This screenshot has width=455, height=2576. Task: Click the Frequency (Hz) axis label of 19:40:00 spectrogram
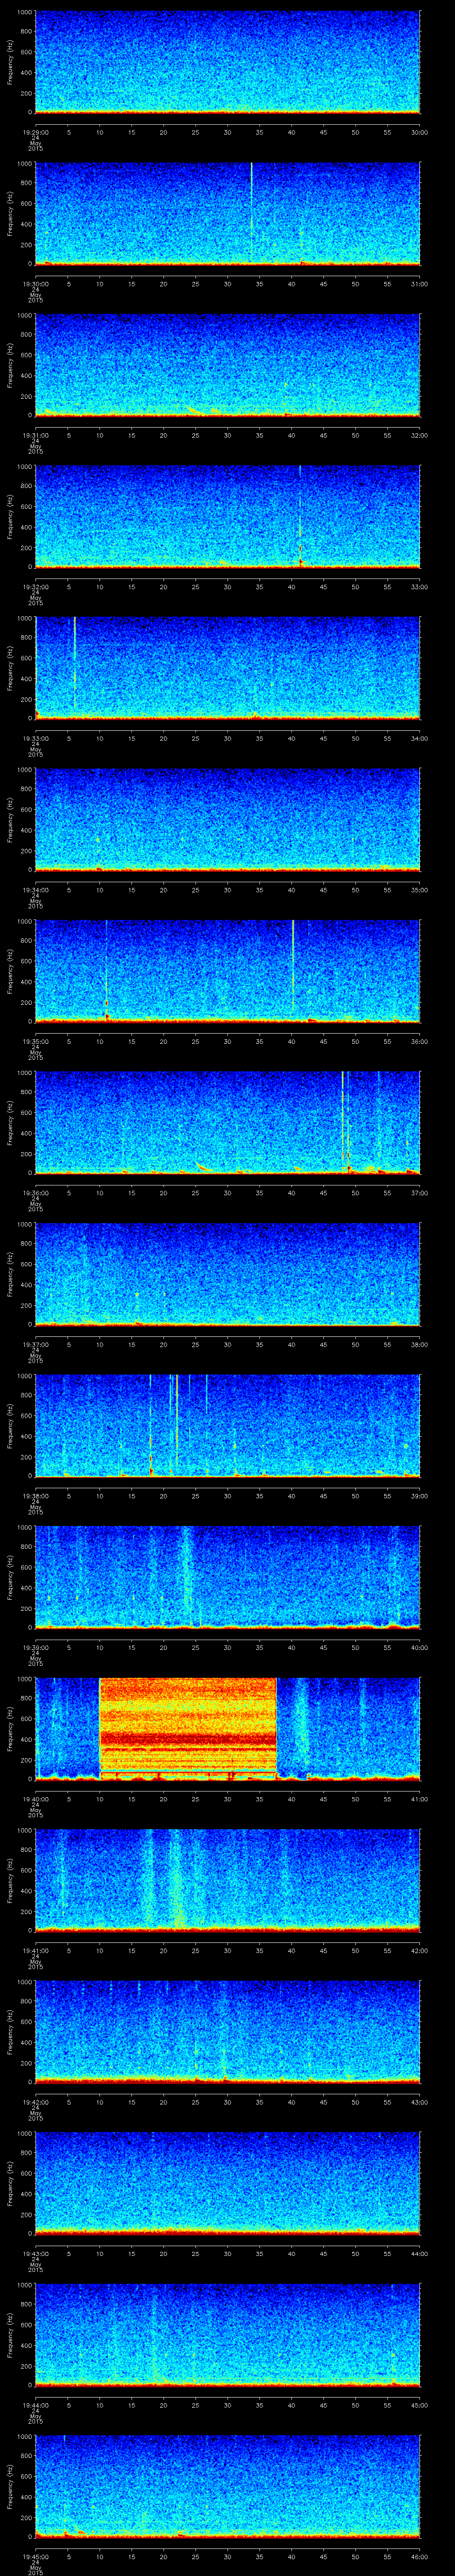click(11, 1729)
